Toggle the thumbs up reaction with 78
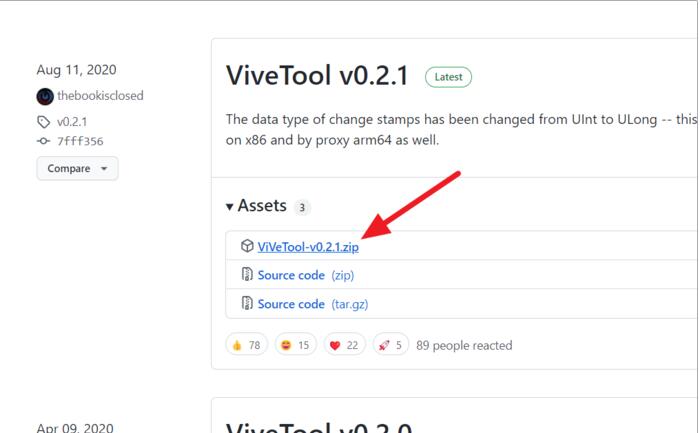This screenshot has height=433, width=700. click(x=246, y=345)
